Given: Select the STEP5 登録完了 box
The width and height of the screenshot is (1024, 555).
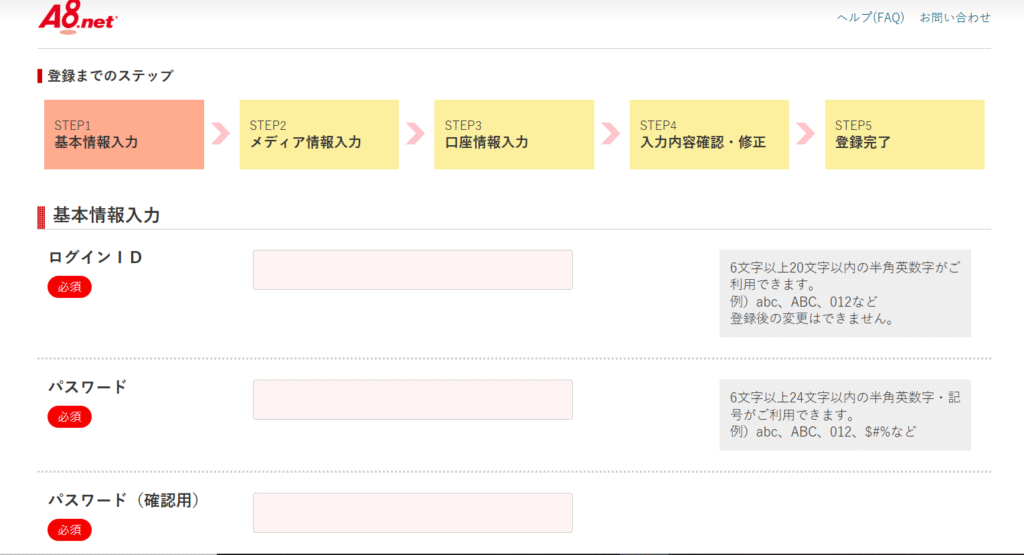Looking at the screenshot, I should 904,135.
